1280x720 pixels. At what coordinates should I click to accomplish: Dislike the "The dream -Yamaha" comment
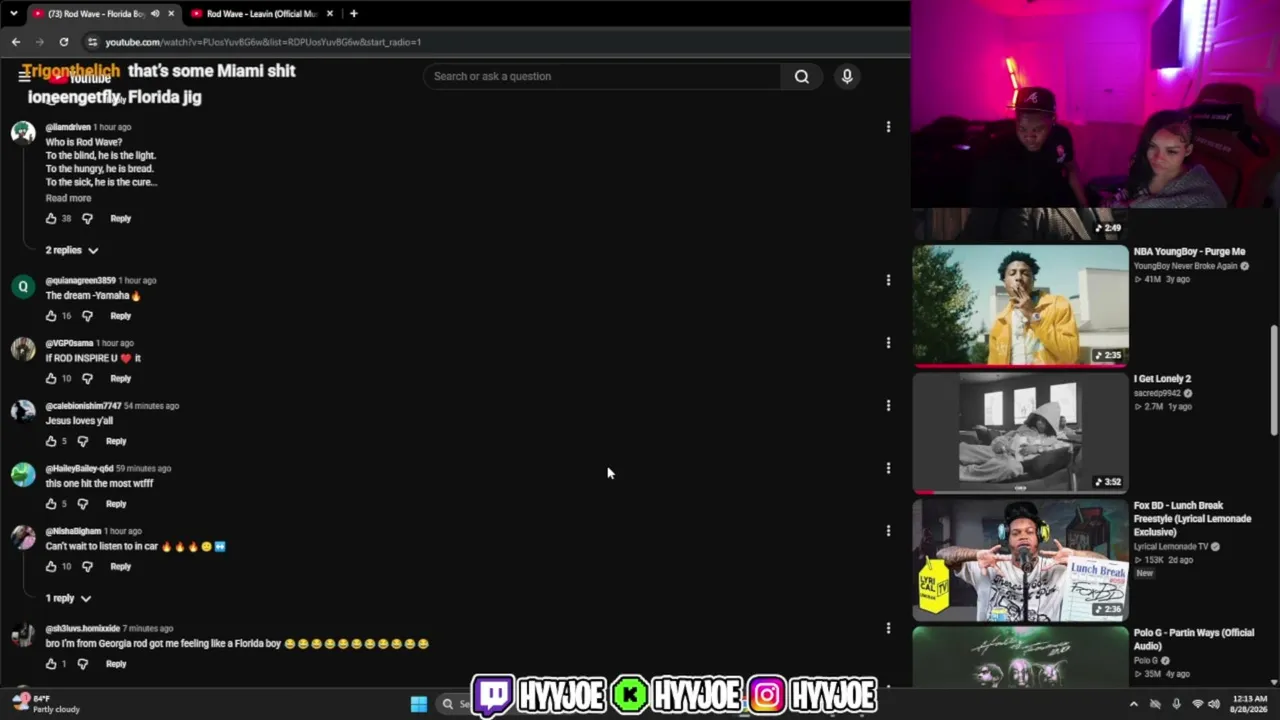click(x=87, y=316)
